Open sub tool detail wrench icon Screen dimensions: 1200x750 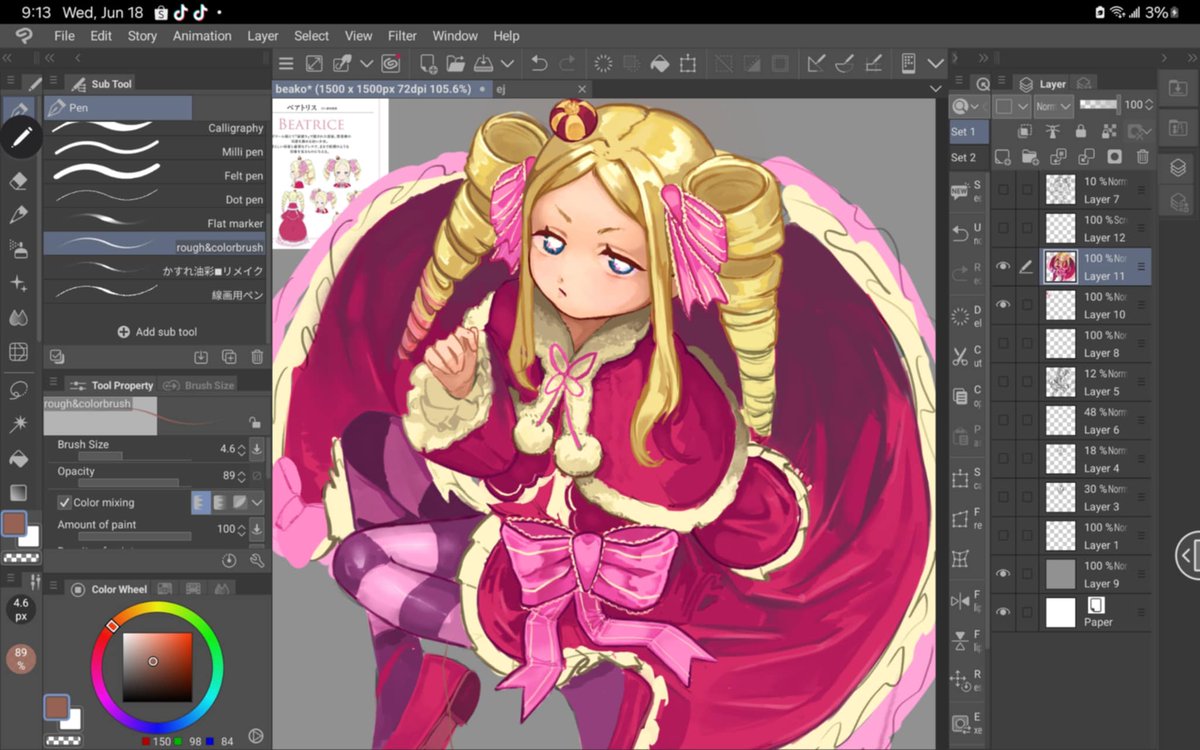pos(257,561)
